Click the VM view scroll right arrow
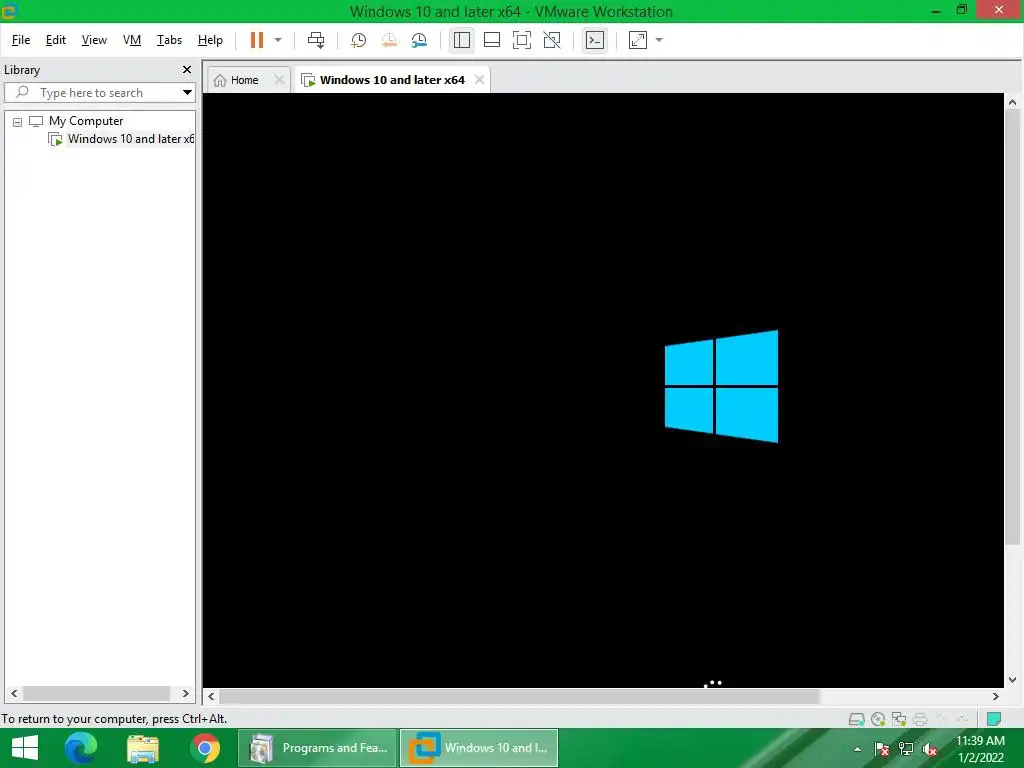 tap(996, 696)
